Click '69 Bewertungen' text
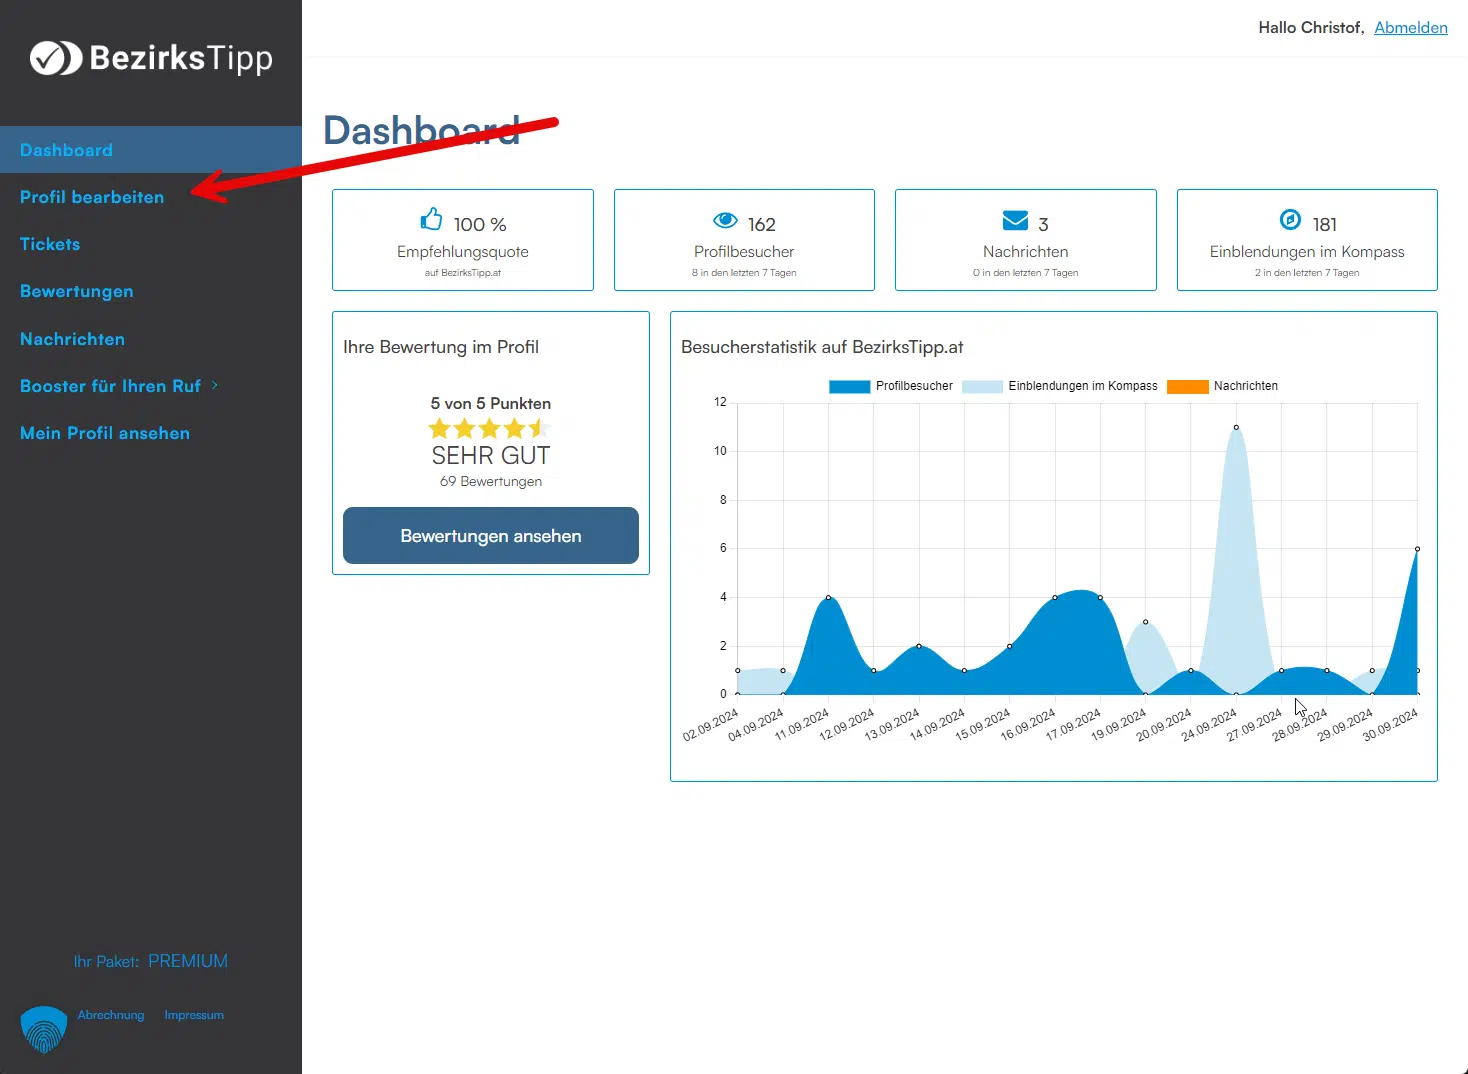The width and height of the screenshot is (1468, 1074). [491, 481]
